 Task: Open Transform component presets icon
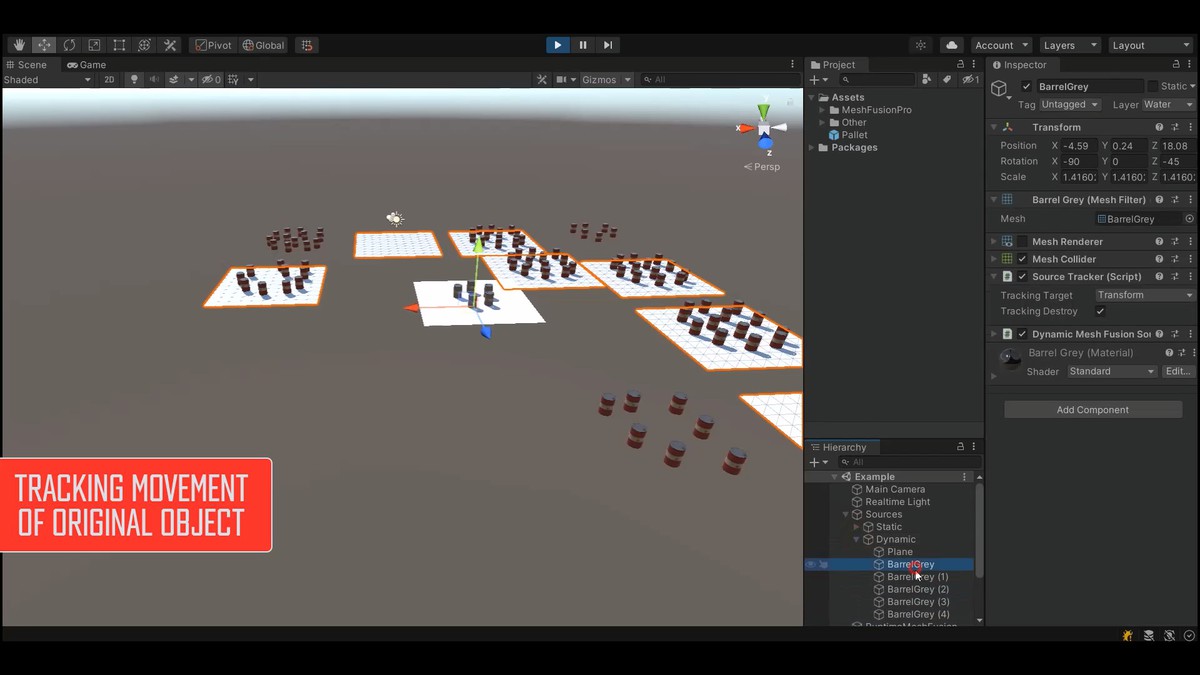tap(1176, 127)
